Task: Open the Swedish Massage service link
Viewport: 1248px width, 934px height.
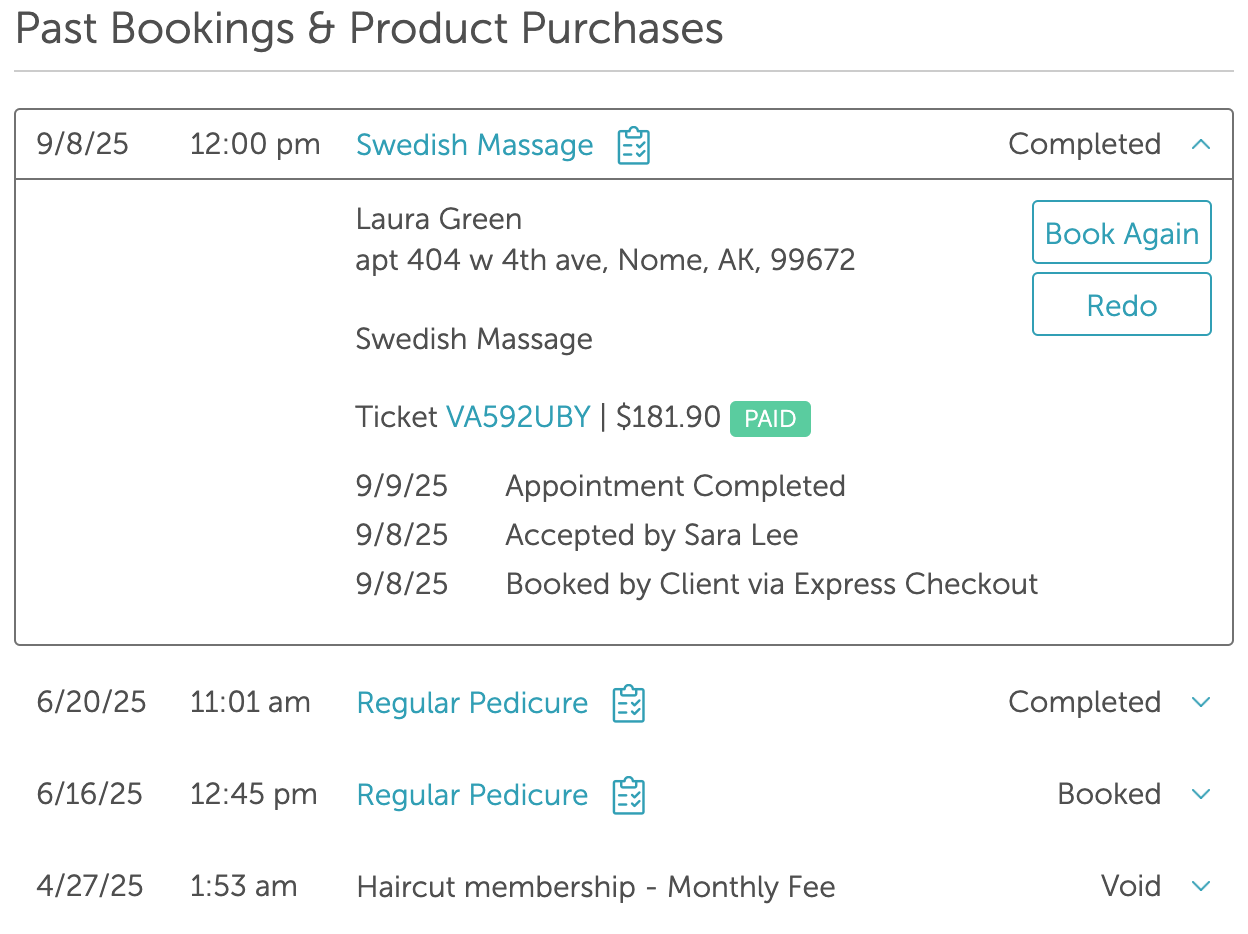Action: click(x=474, y=145)
